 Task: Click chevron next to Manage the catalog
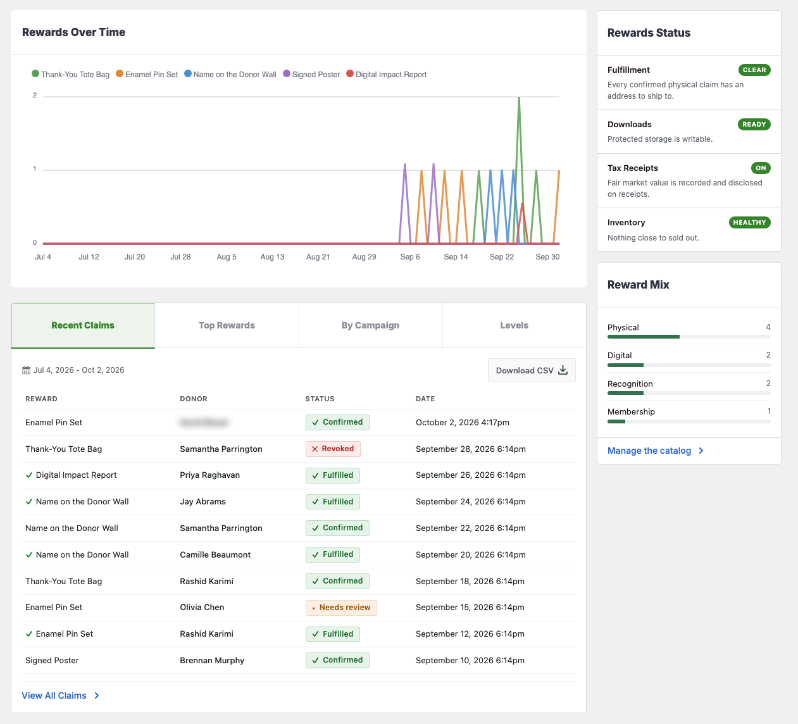[701, 451]
